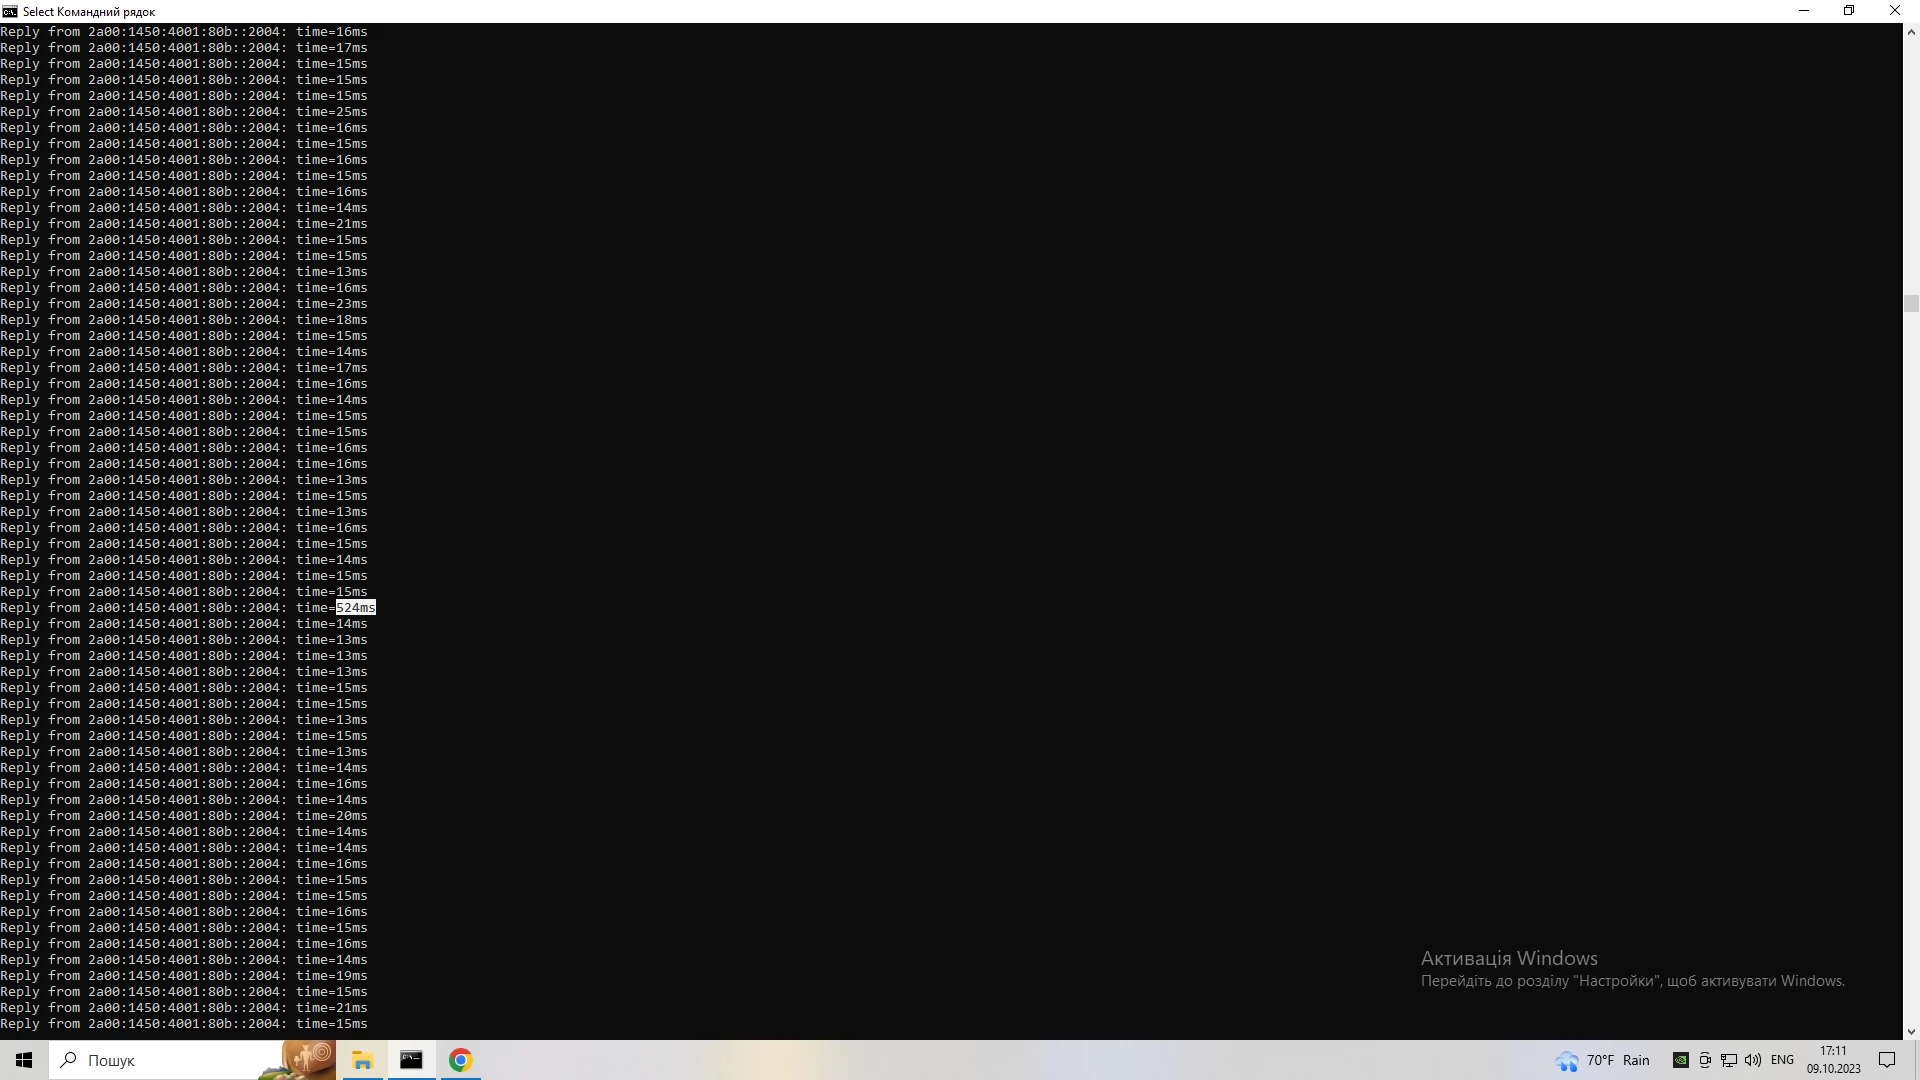Click the vertical scrollbar thumb

1911,303
